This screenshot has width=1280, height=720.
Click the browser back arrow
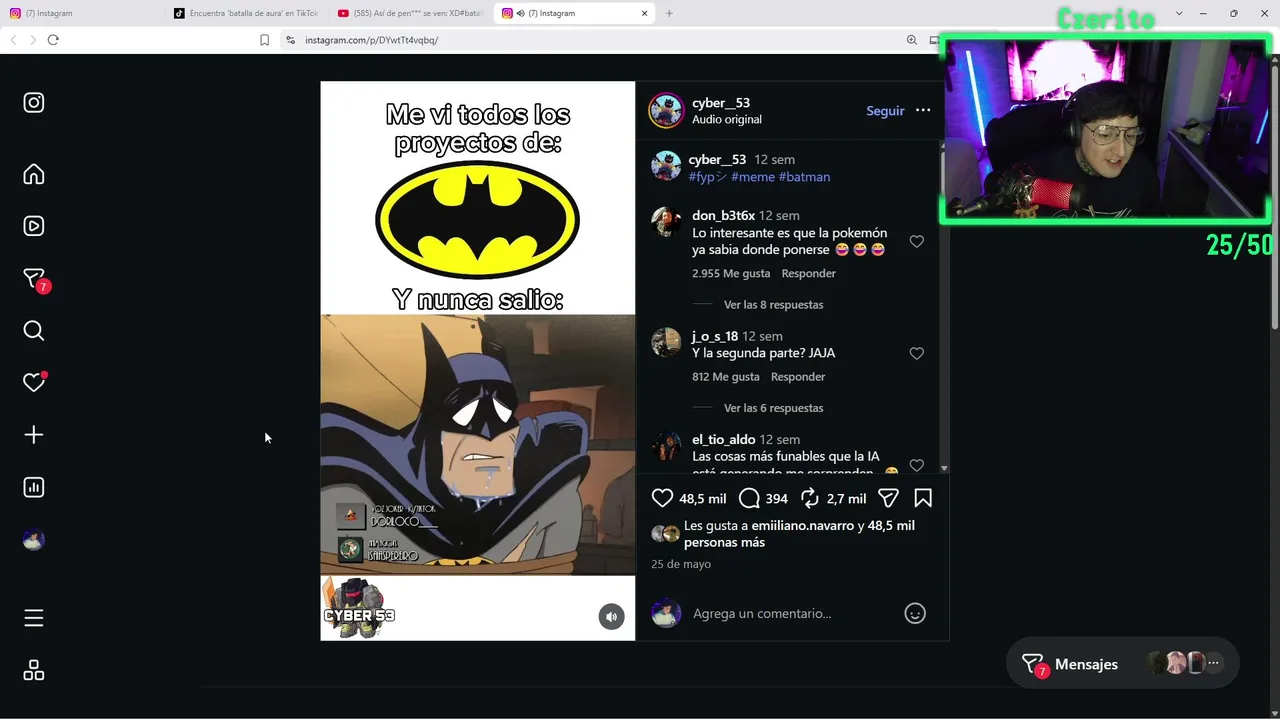pyautogui.click(x=13, y=40)
